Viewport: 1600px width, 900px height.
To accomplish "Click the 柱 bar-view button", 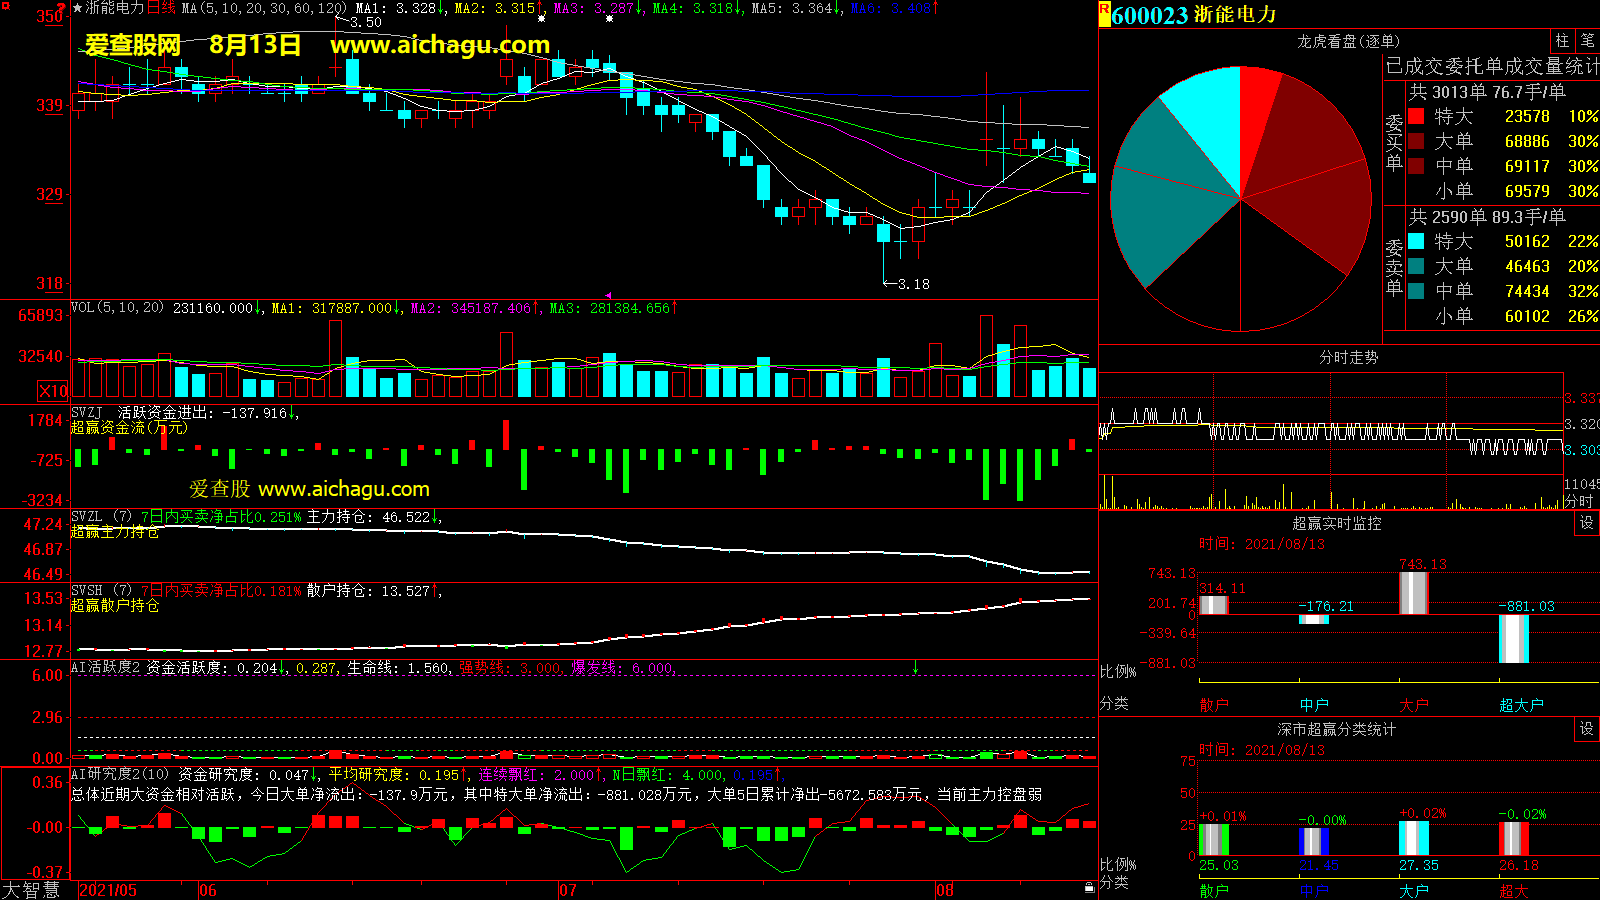I will click(x=1562, y=41).
